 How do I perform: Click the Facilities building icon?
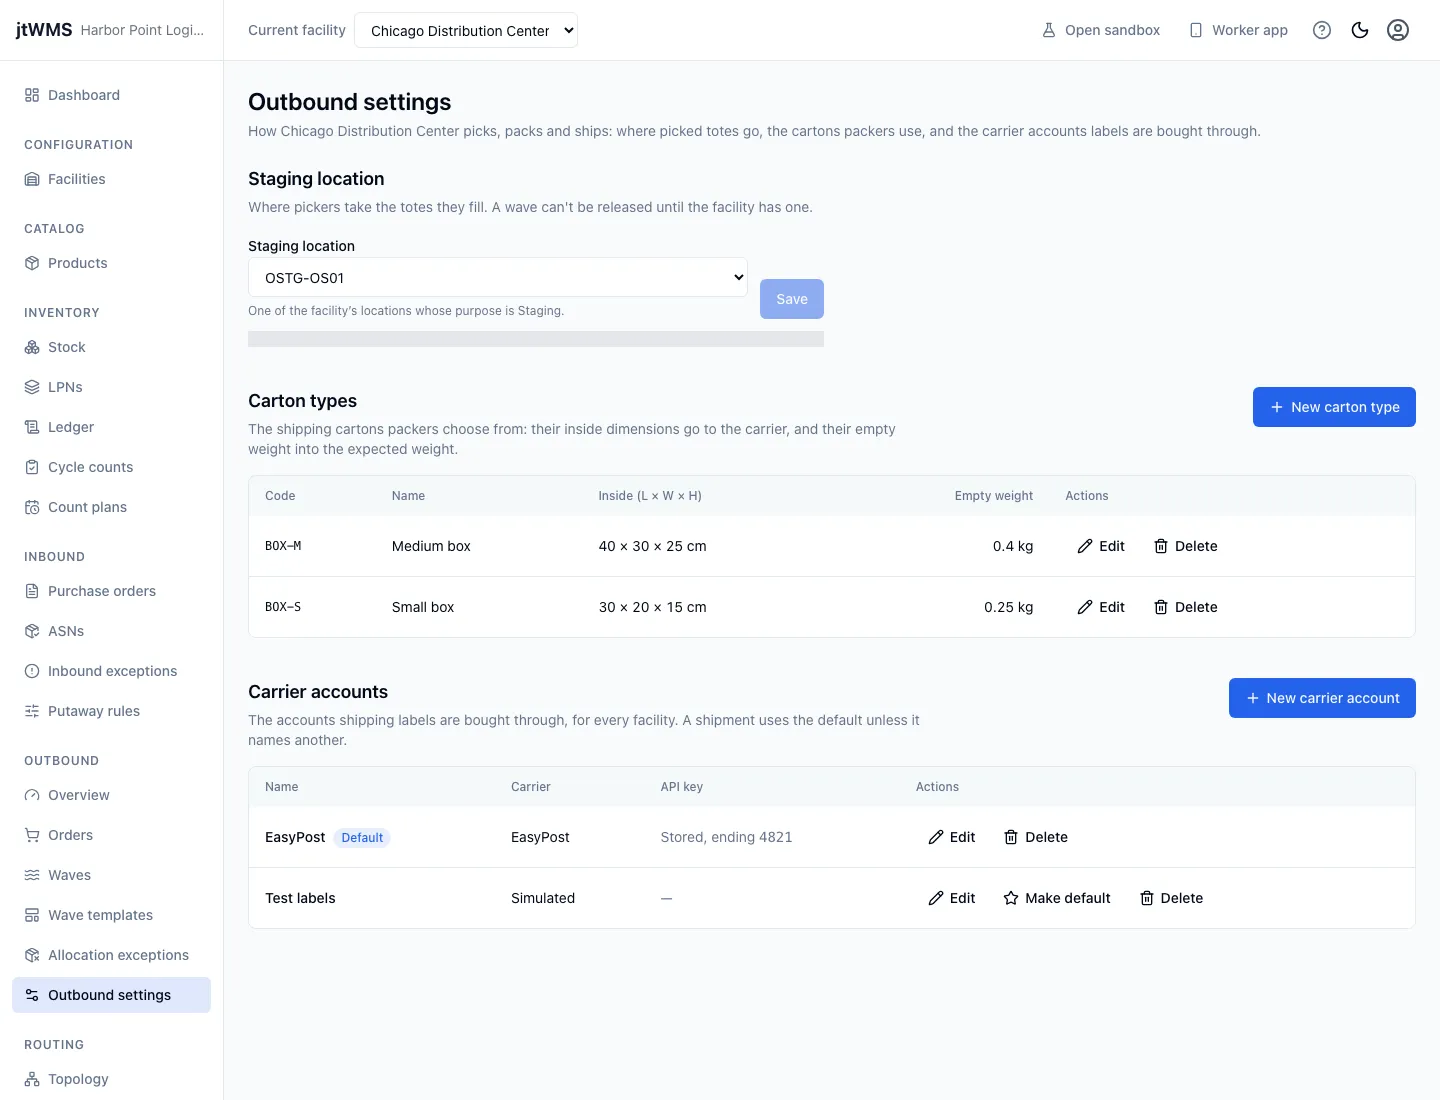(32, 179)
